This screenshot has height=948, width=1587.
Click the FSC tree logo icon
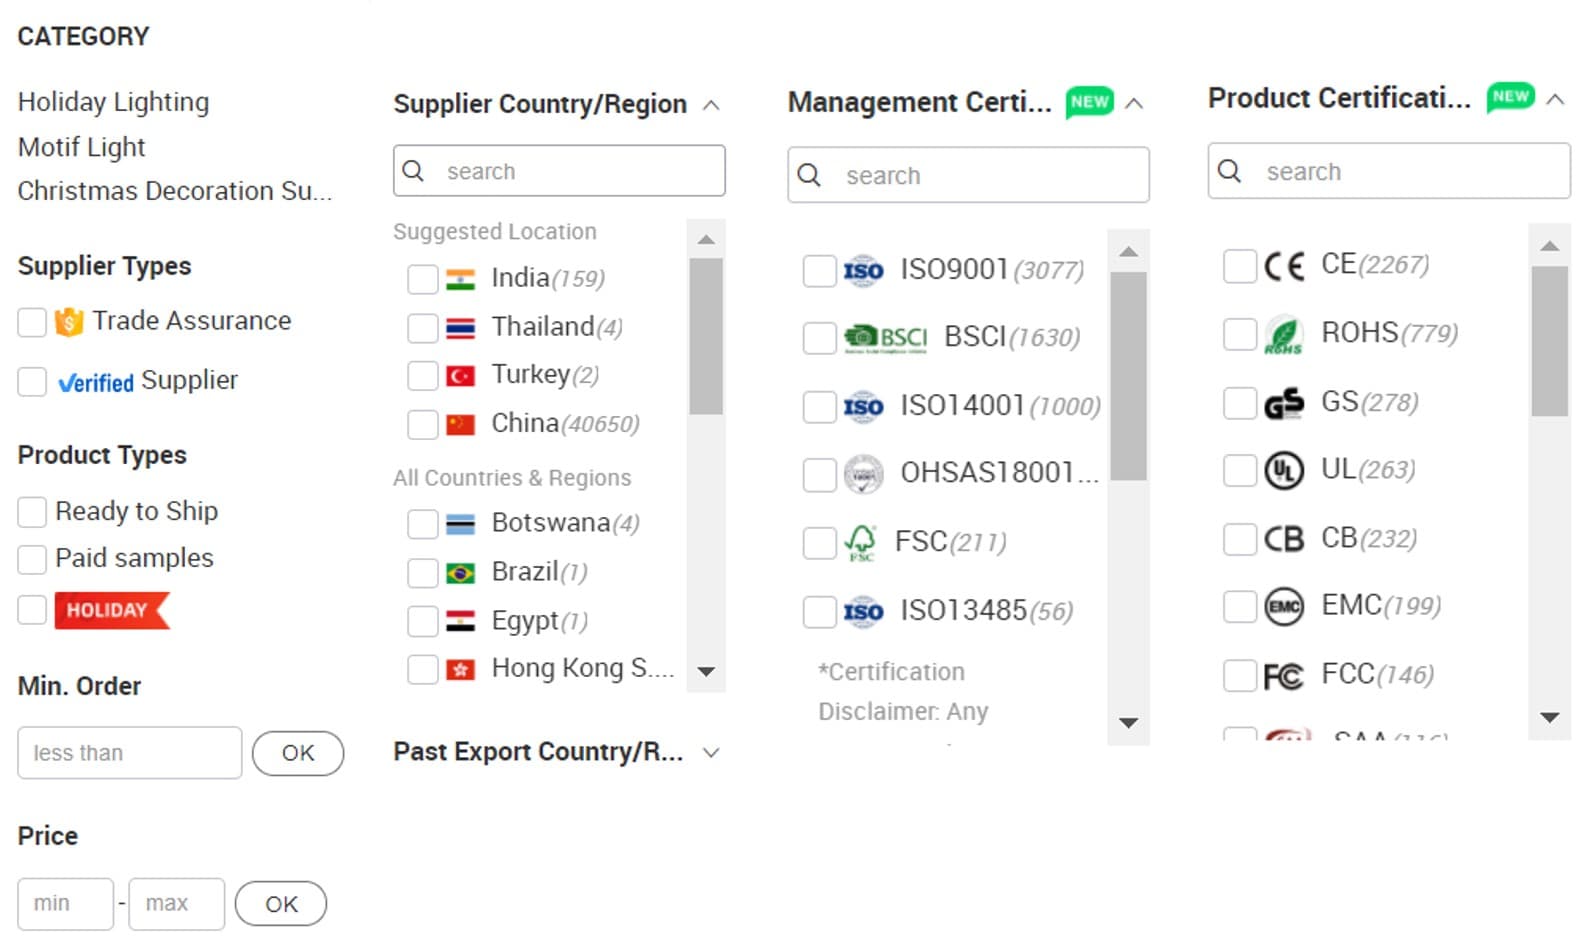pyautogui.click(x=860, y=542)
